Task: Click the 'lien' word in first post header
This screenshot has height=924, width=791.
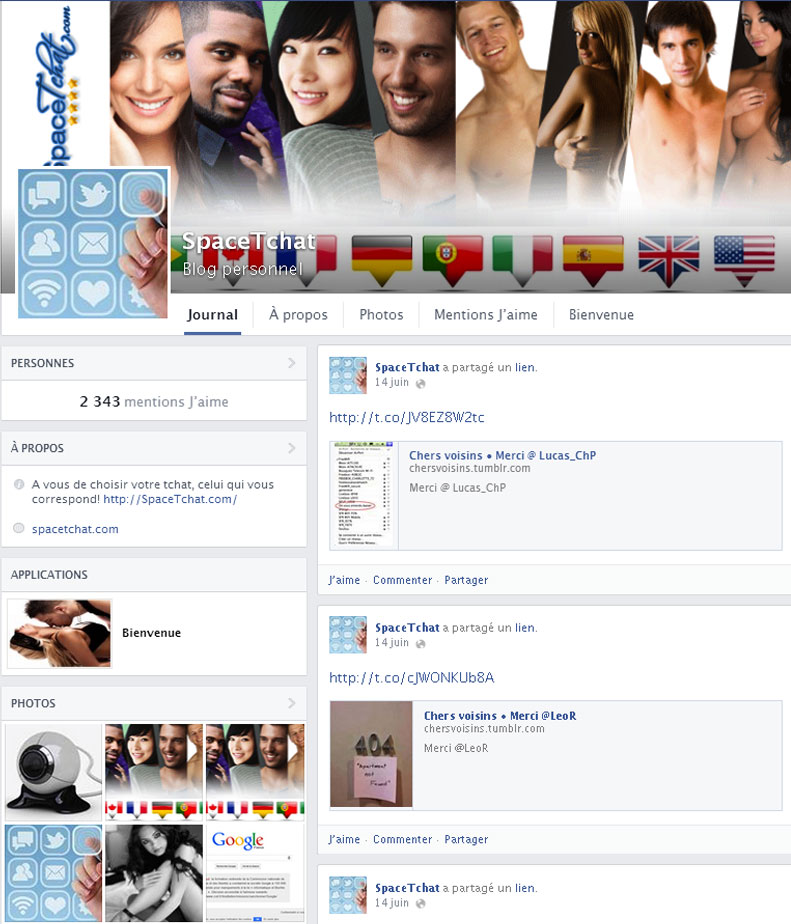Action: click(525, 367)
